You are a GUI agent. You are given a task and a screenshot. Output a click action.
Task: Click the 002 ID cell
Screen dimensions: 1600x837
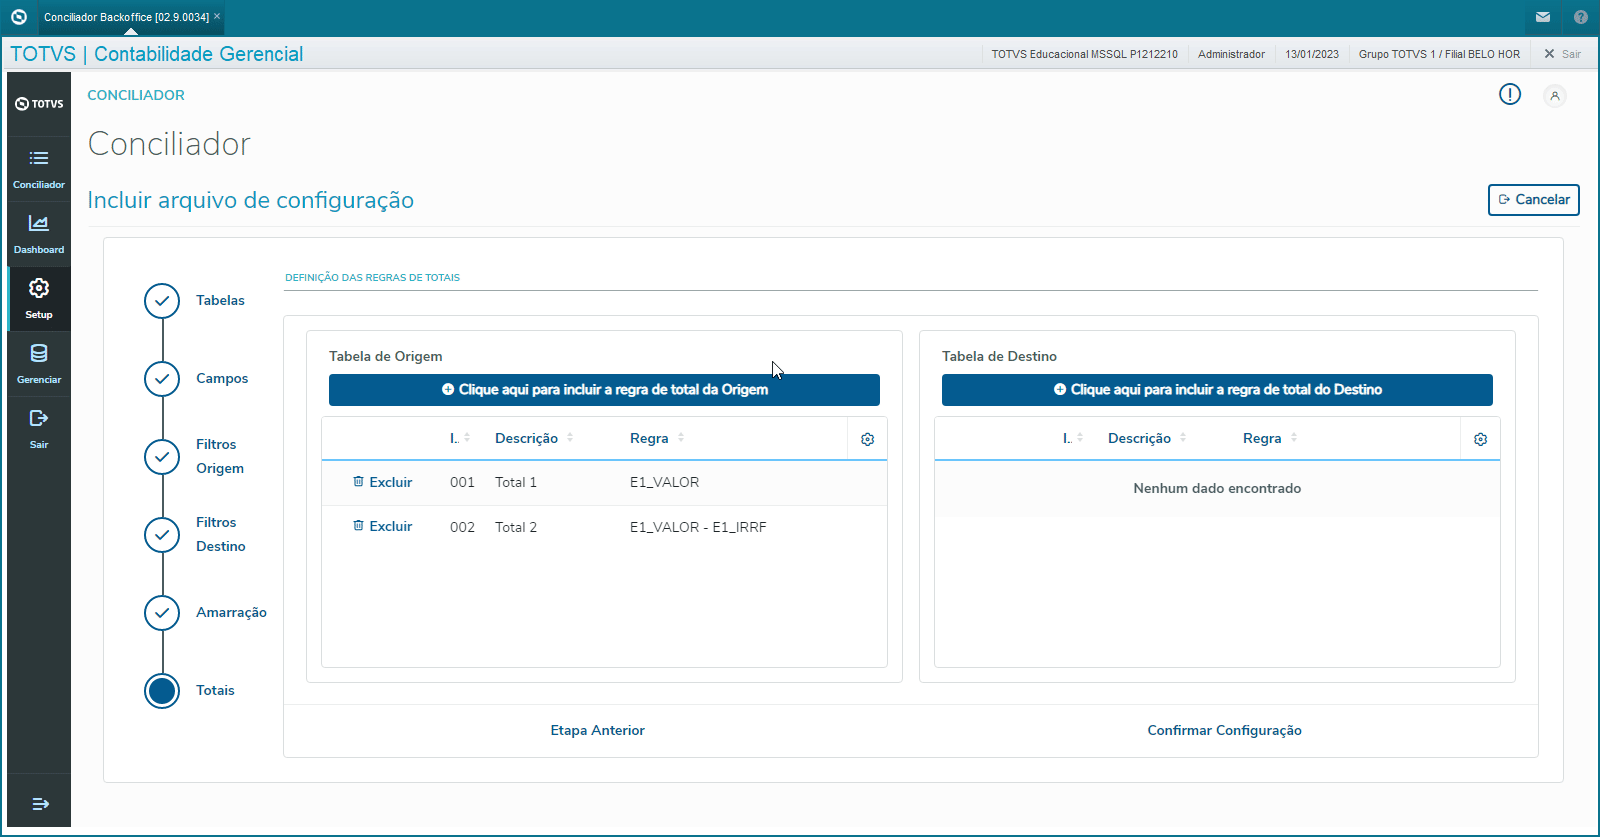click(x=462, y=527)
